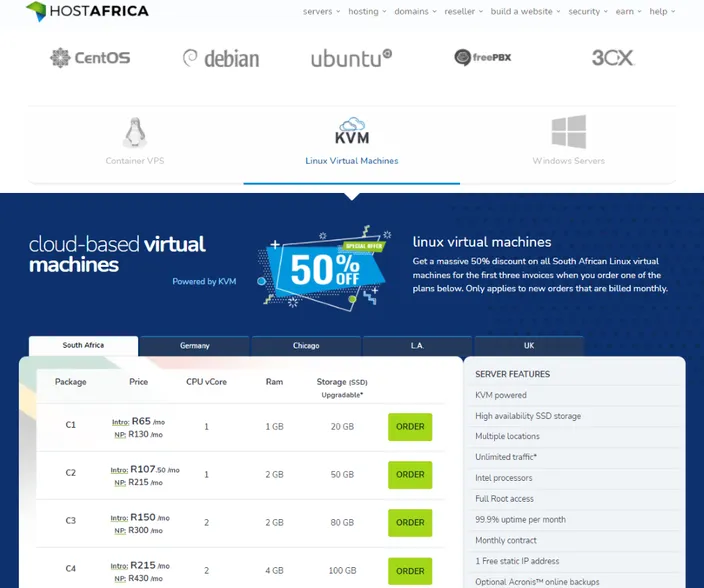Click the 'linux virtual machines' heading
This screenshot has height=588, width=704.
coord(482,242)
